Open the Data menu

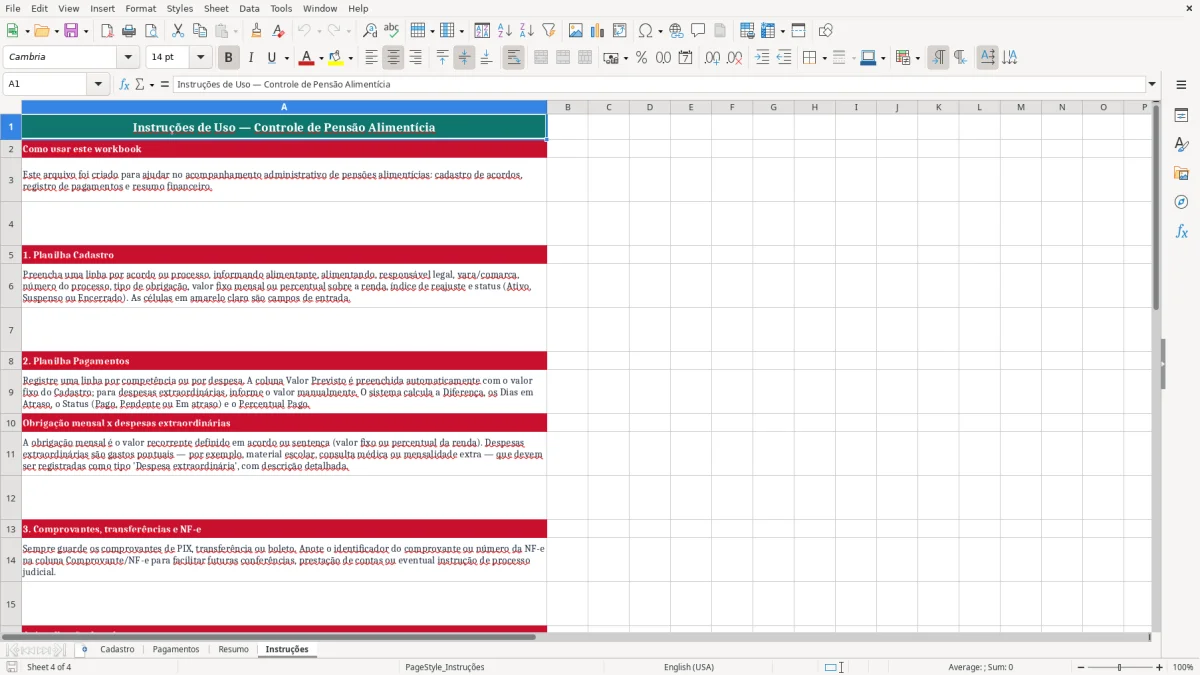tap(249, 8)
